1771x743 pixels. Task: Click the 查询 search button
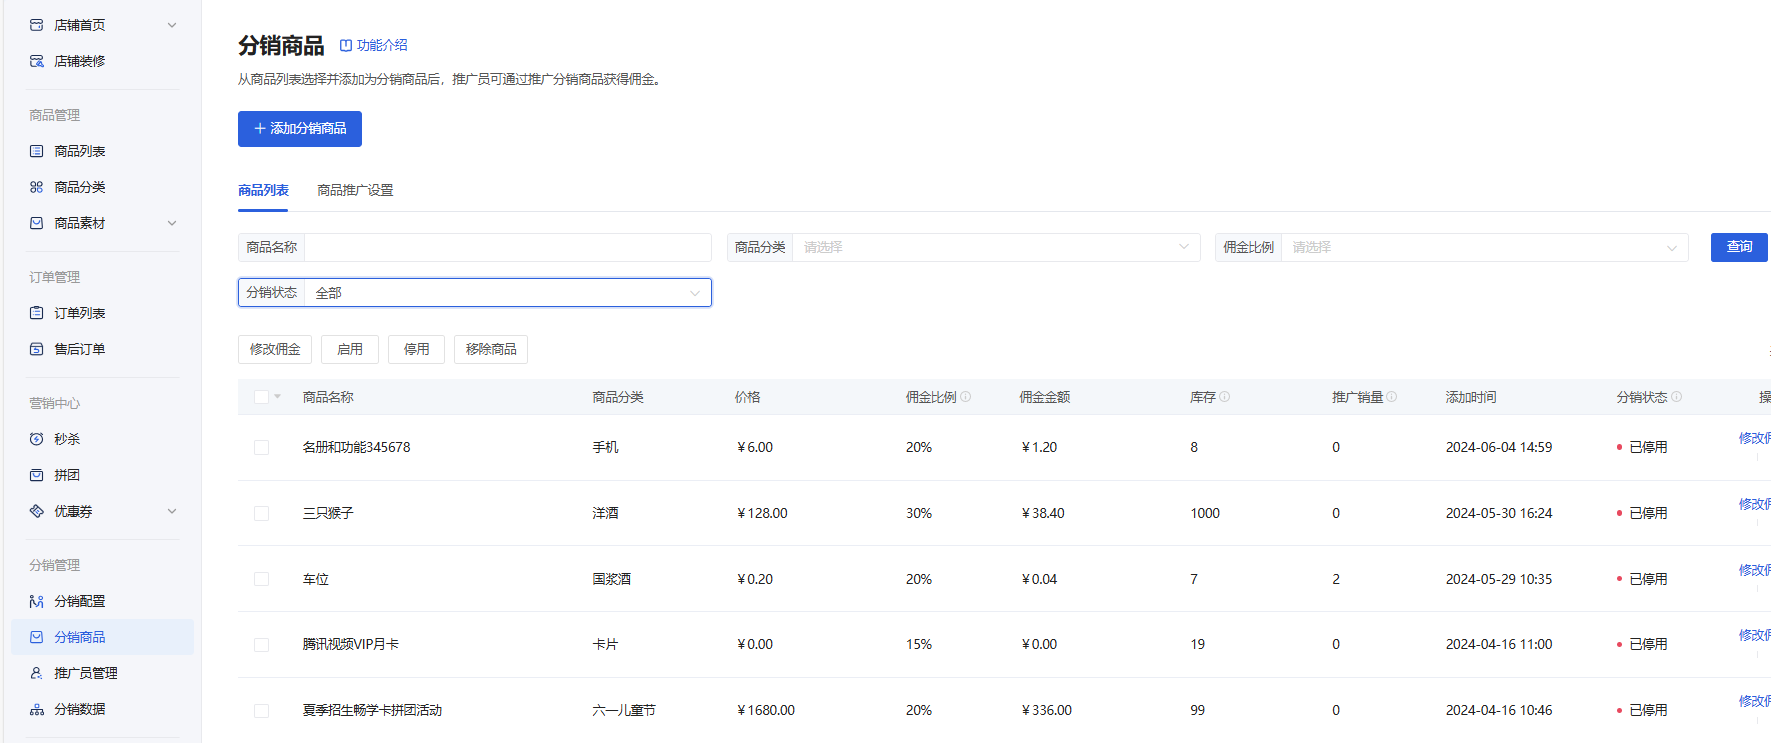1739,247
